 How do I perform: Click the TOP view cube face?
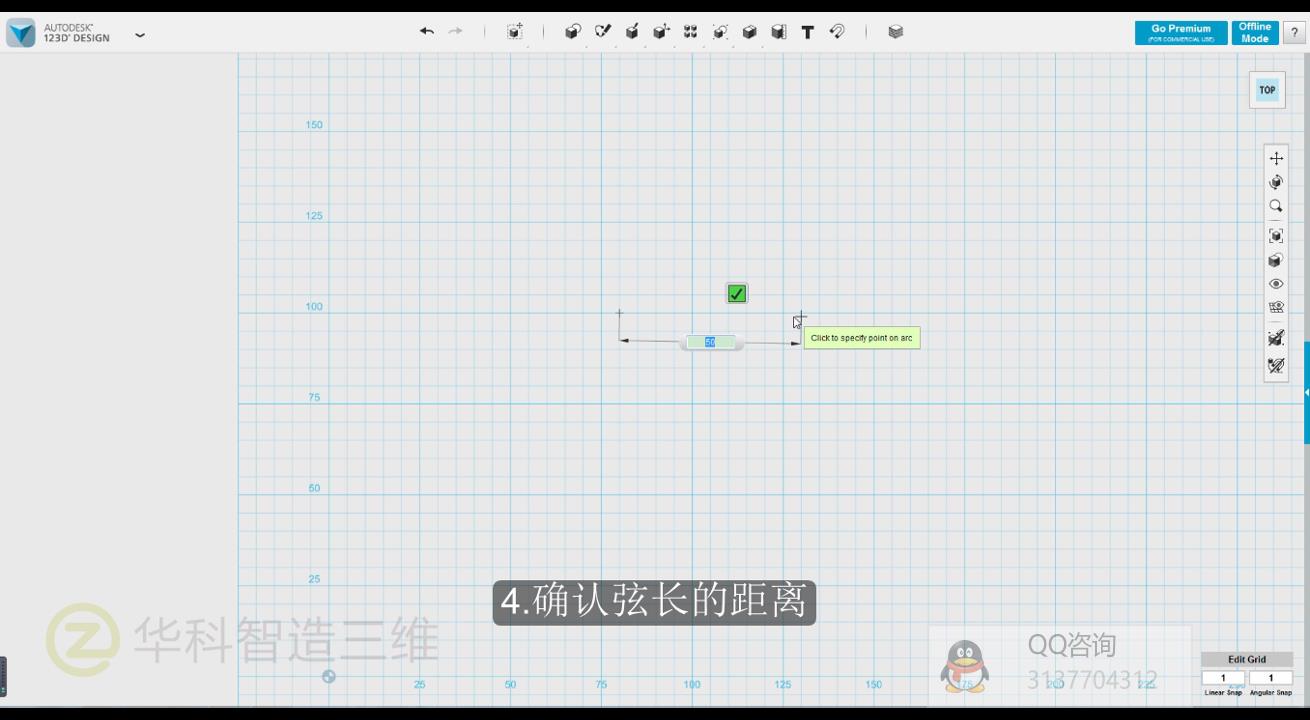point(1267,90)
